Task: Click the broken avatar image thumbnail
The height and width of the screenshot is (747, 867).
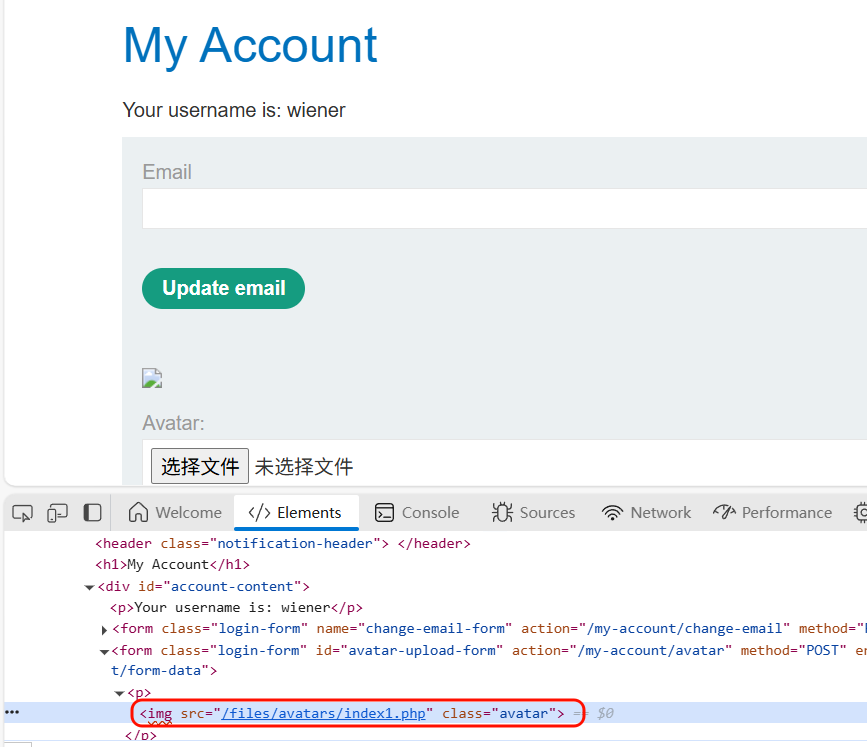Action: [152, 379]
